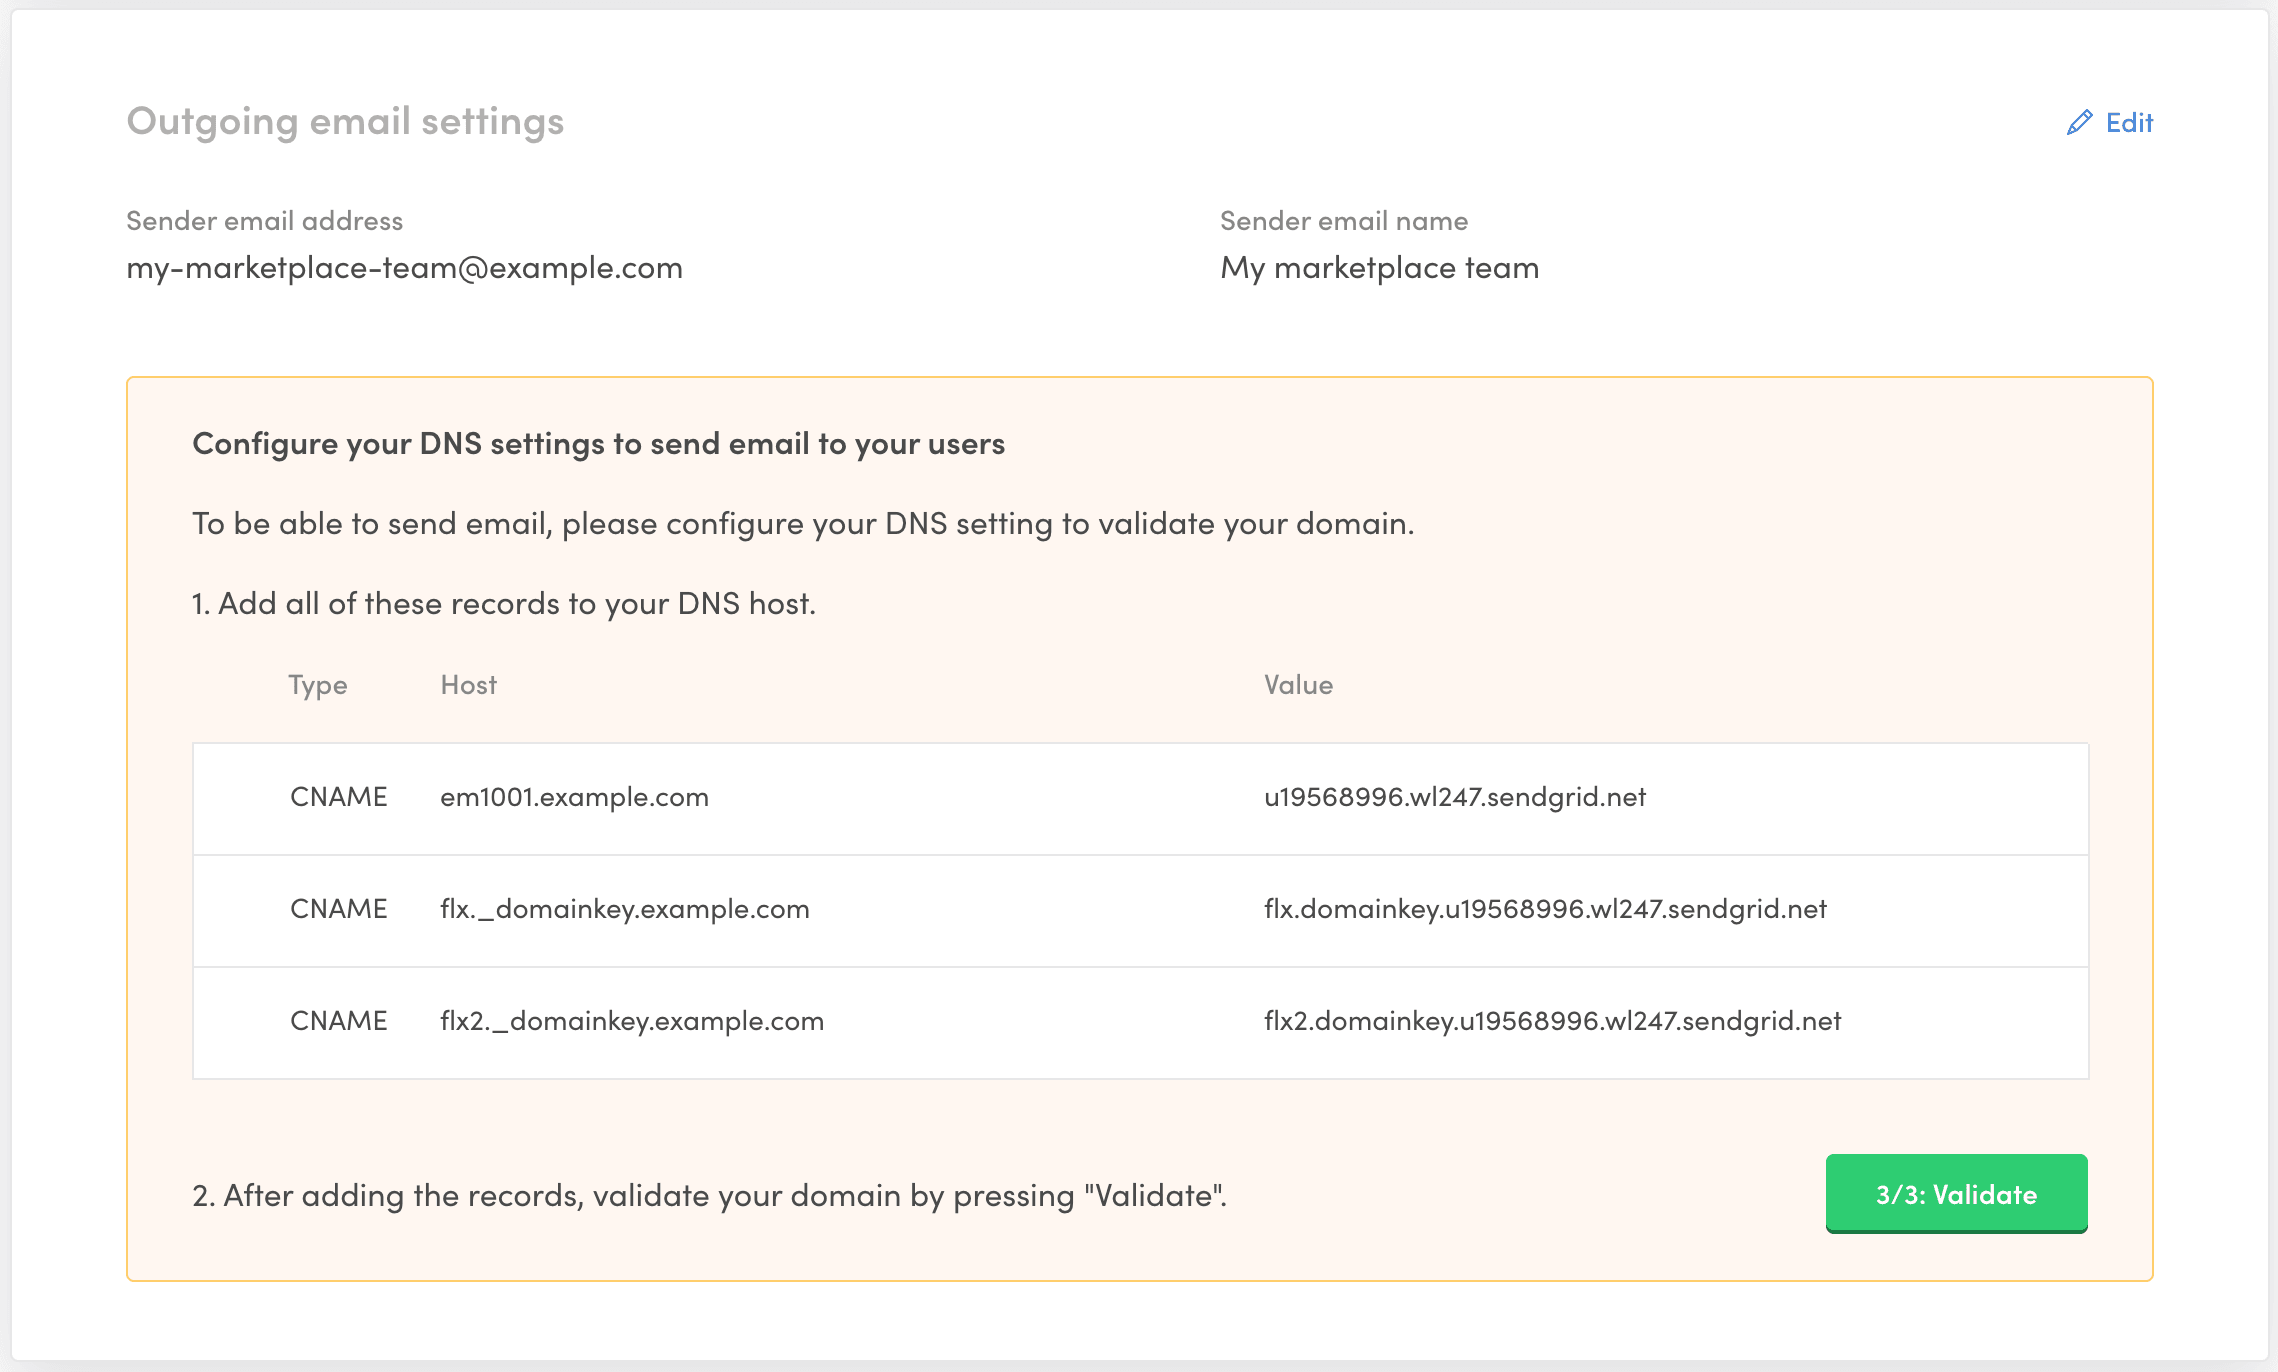The width and height of the screenshot is (2278, 1372).
Task: Select flx2._domainkey.example.com host text
Action: 631,1021
